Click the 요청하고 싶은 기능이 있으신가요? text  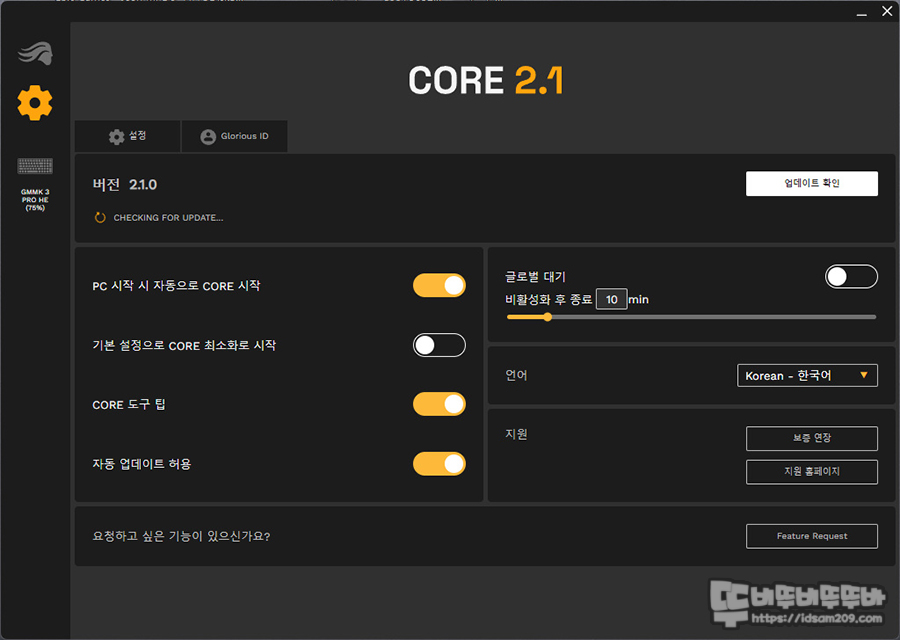coord(181,536)
